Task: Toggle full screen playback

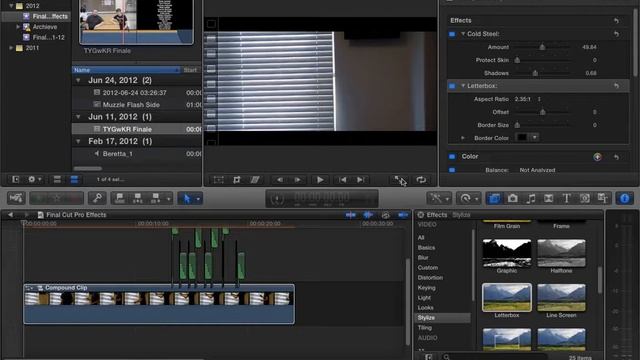Action: coord(398,180)
